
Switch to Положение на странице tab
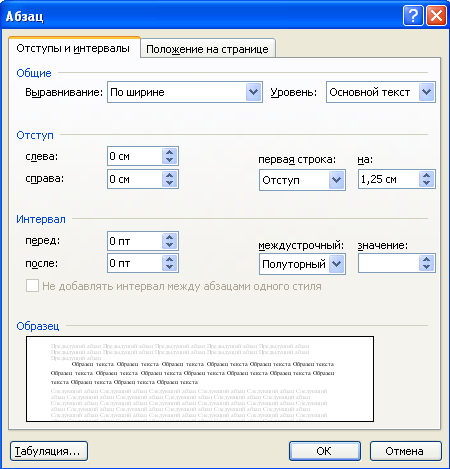(x=208, y=49)
